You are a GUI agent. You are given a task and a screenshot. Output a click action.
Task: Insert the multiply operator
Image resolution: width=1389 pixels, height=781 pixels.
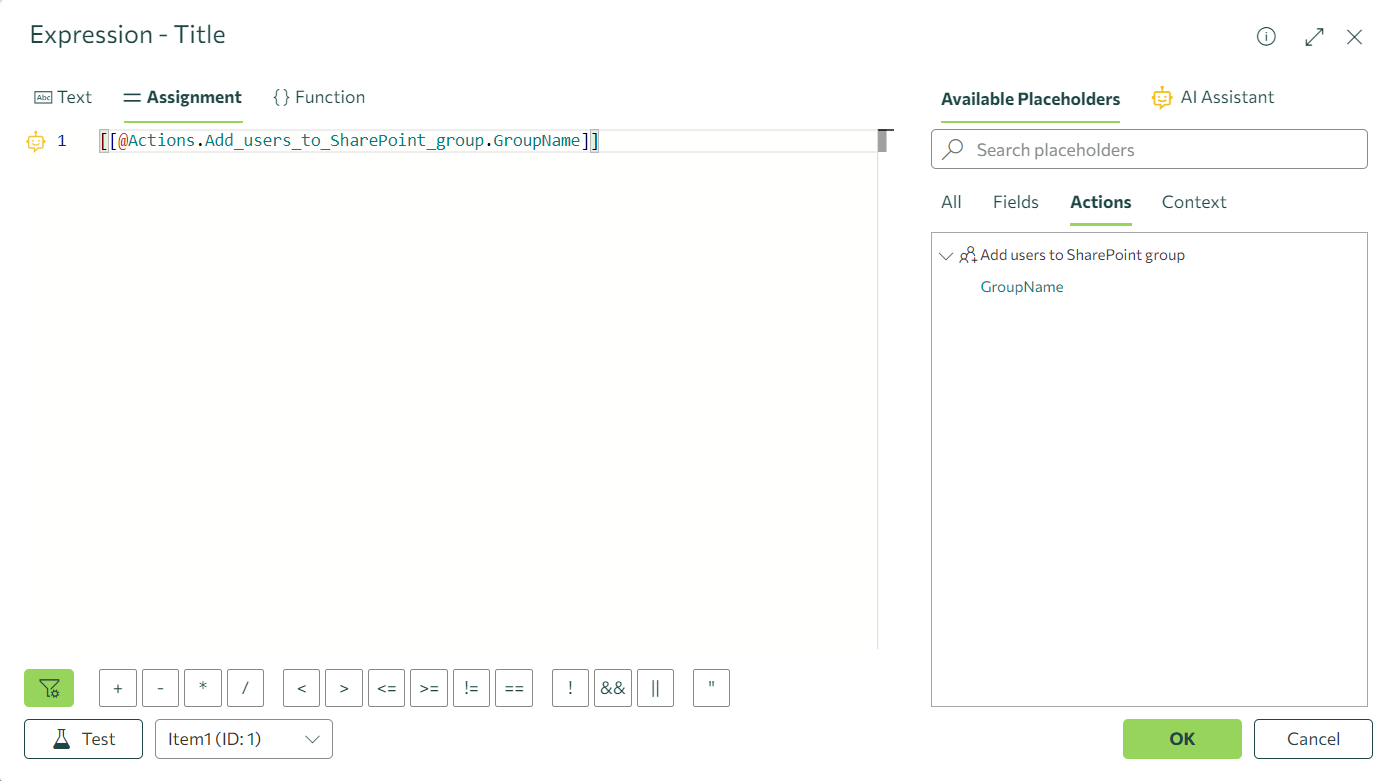203,688
